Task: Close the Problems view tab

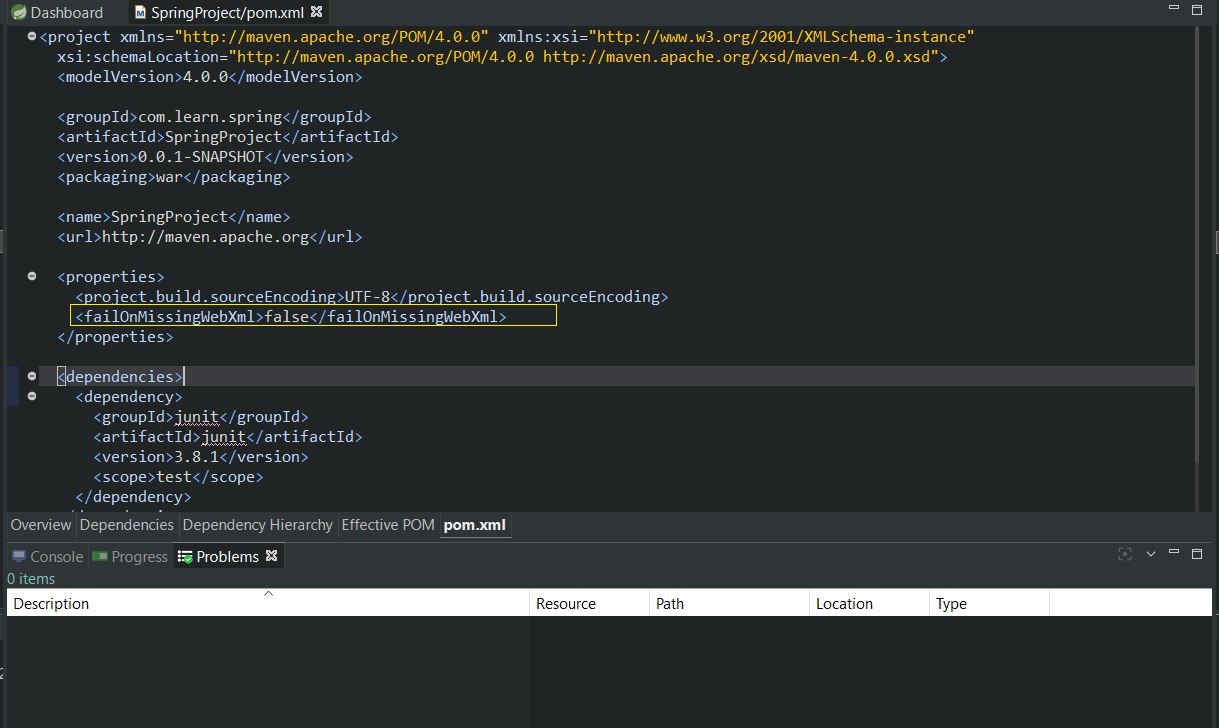Action: coord(271,556)
